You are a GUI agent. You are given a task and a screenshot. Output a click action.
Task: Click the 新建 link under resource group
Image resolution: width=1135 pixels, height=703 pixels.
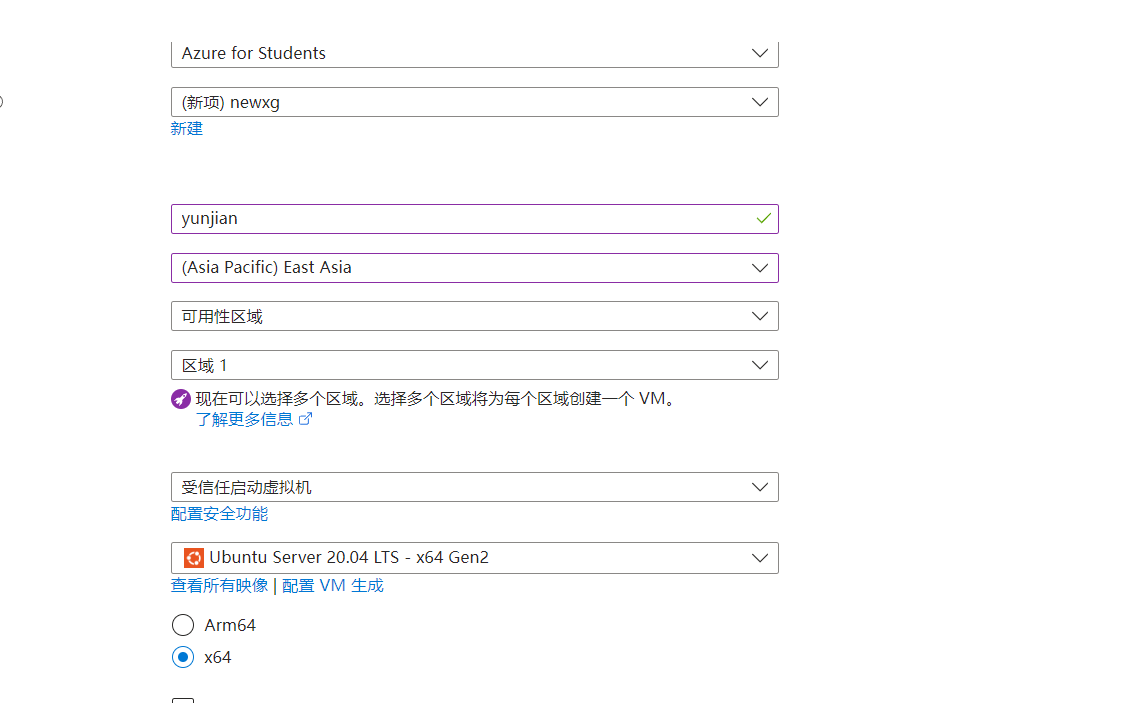click(x=187, y=128)
